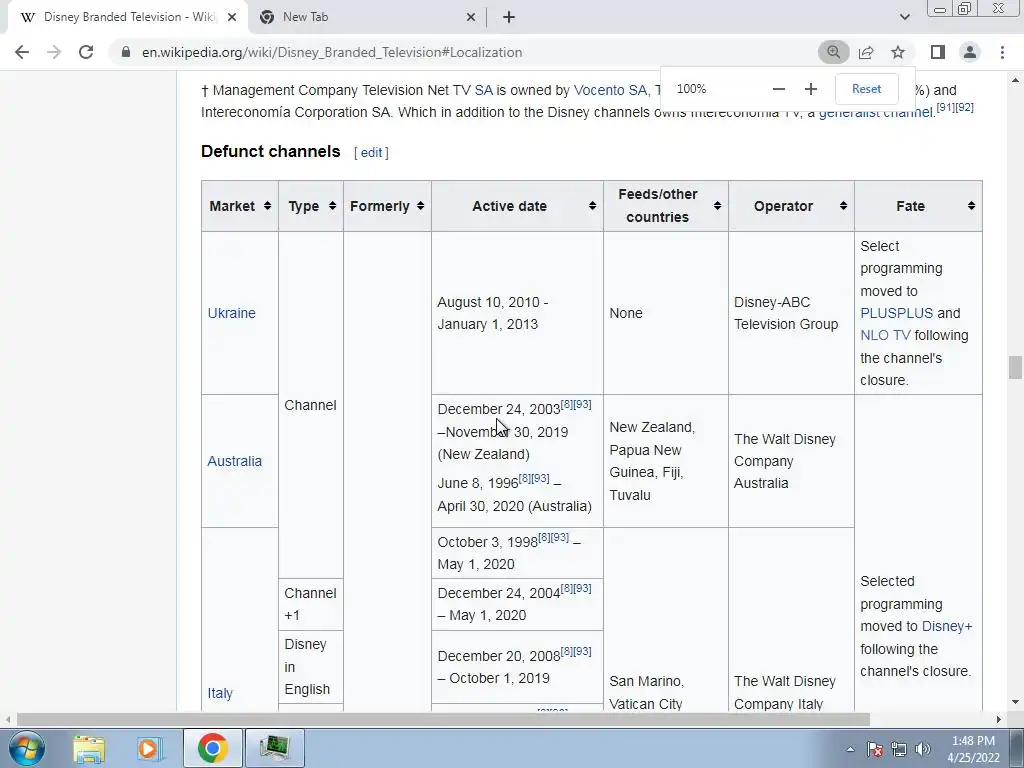The image size is (1024, 768).
Task: Open the media player taskbar icon
Action: click(149, 748)
